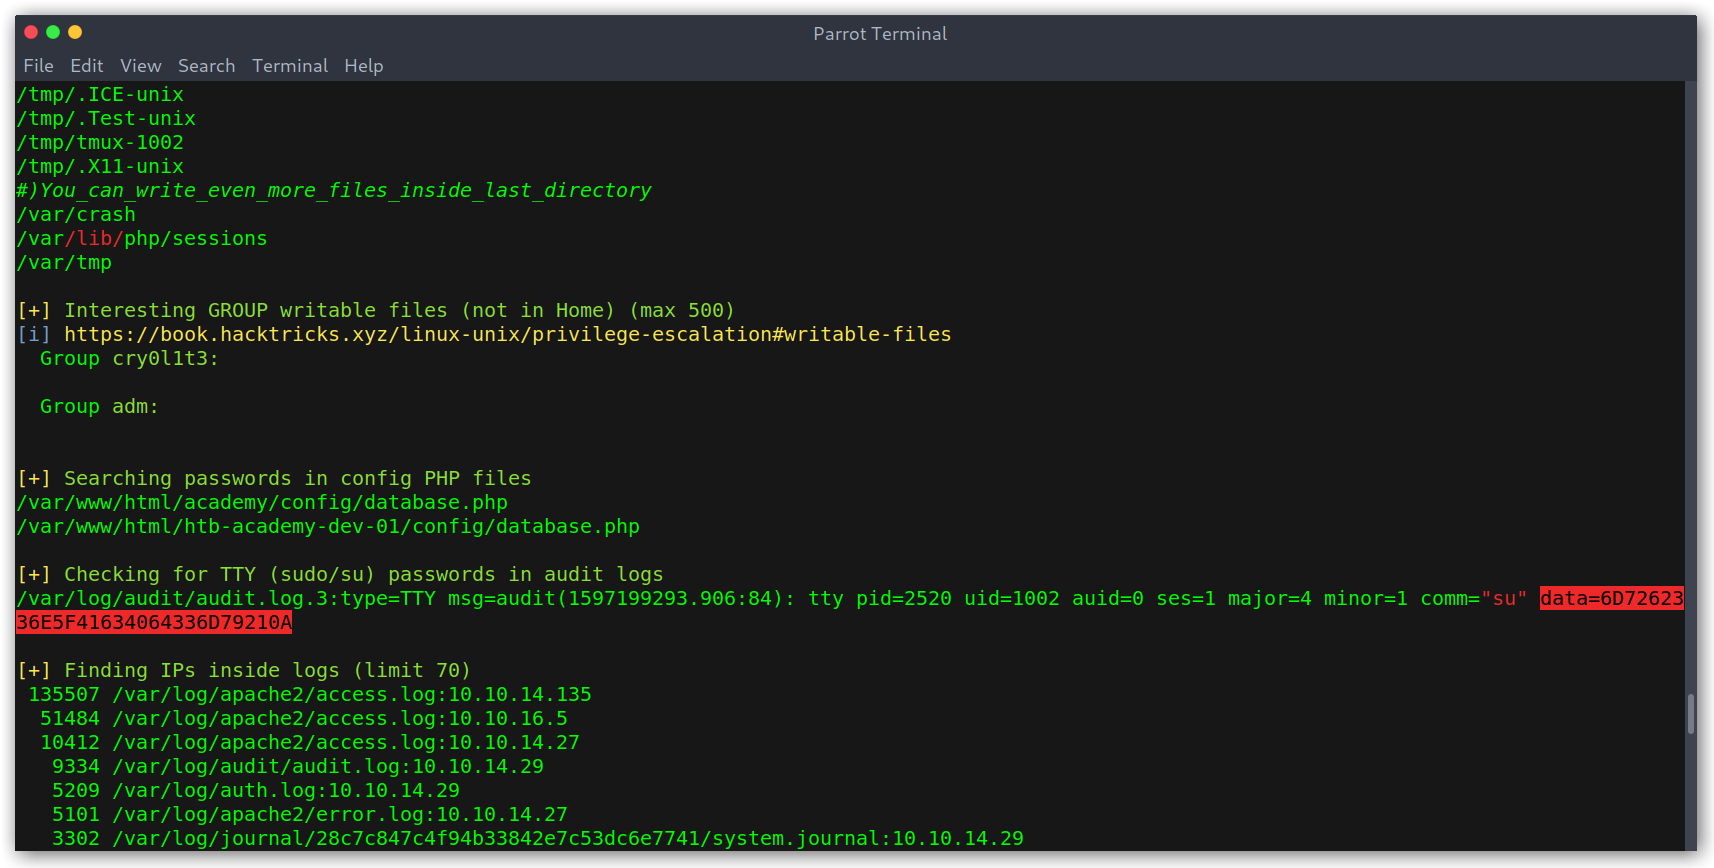This screenshot has height=868, width=1714.
Task: Click the academy/config/database.php path
Action: point(262,502)
